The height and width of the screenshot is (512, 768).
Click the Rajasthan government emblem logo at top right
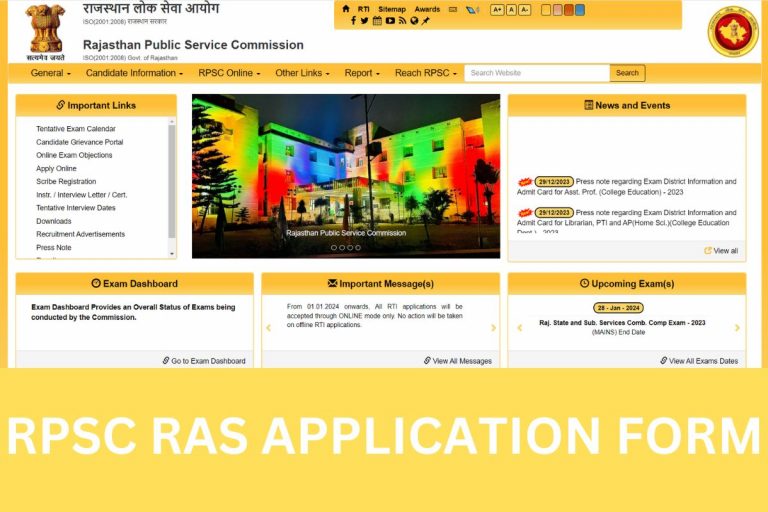(733, 32)
